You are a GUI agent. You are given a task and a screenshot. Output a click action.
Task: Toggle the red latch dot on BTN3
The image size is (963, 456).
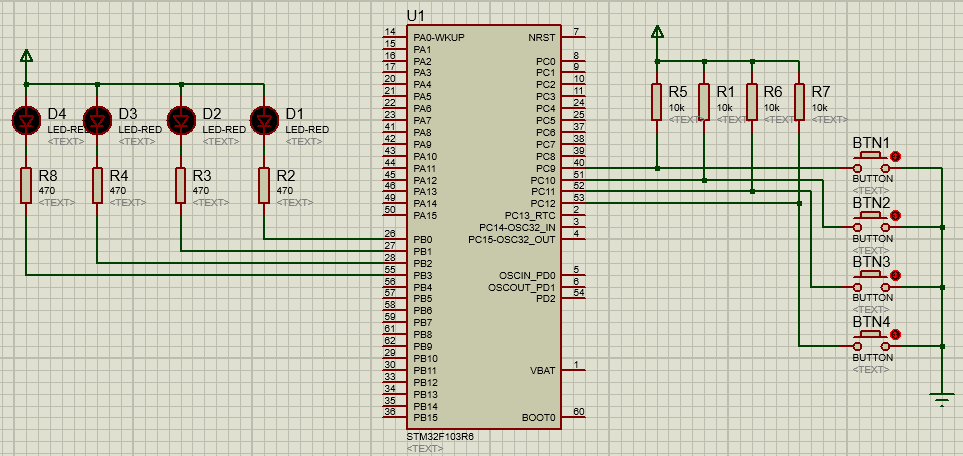coord(895,275)
